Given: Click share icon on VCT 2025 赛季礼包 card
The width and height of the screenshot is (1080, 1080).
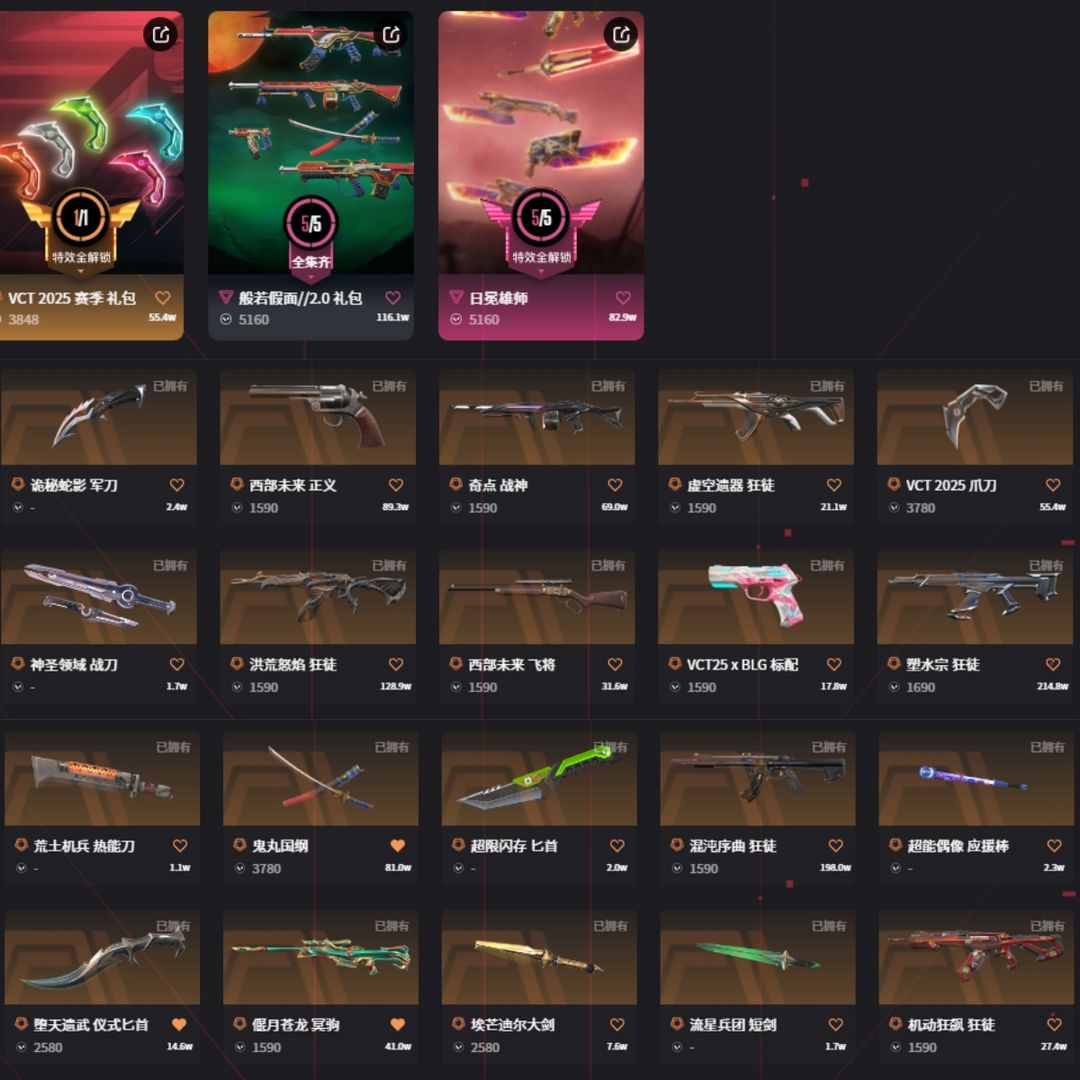Looking at the screenshot, I should [x=160, y=34].
